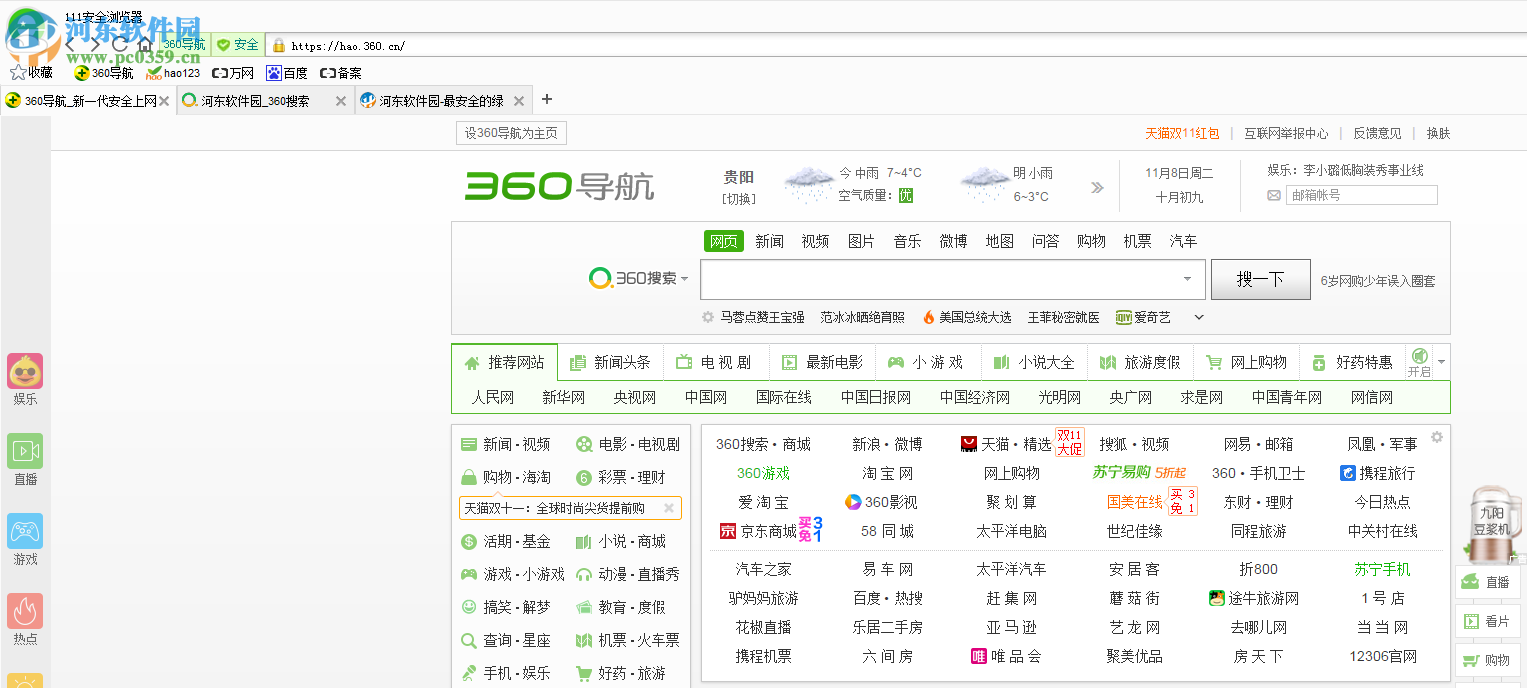Viewport: 1527px width, 688px height.
Task: Open the 热点 flame icon in the sidebar
Action: coord(24,609)
